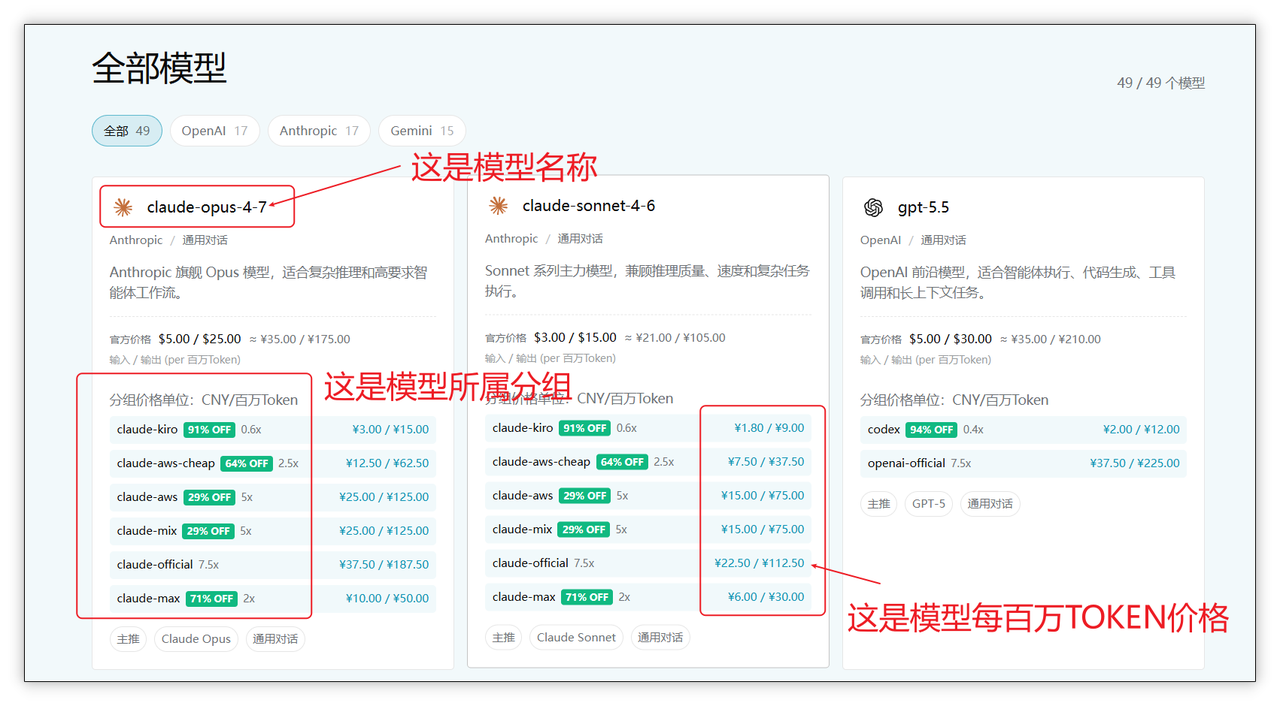Select claude-mix group in claude-opus-4-7 card
The image size is (1280, 706).
(273, 531)
